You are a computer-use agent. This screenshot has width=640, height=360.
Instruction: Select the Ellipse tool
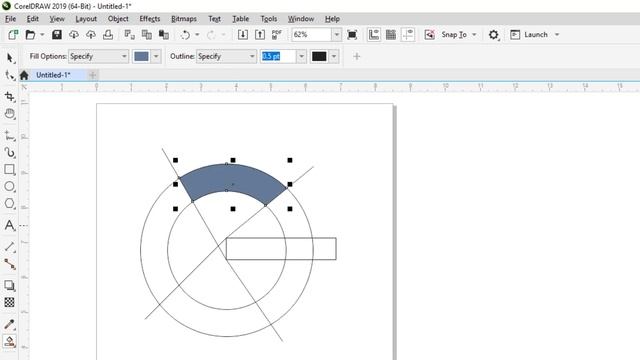point(10,187)
